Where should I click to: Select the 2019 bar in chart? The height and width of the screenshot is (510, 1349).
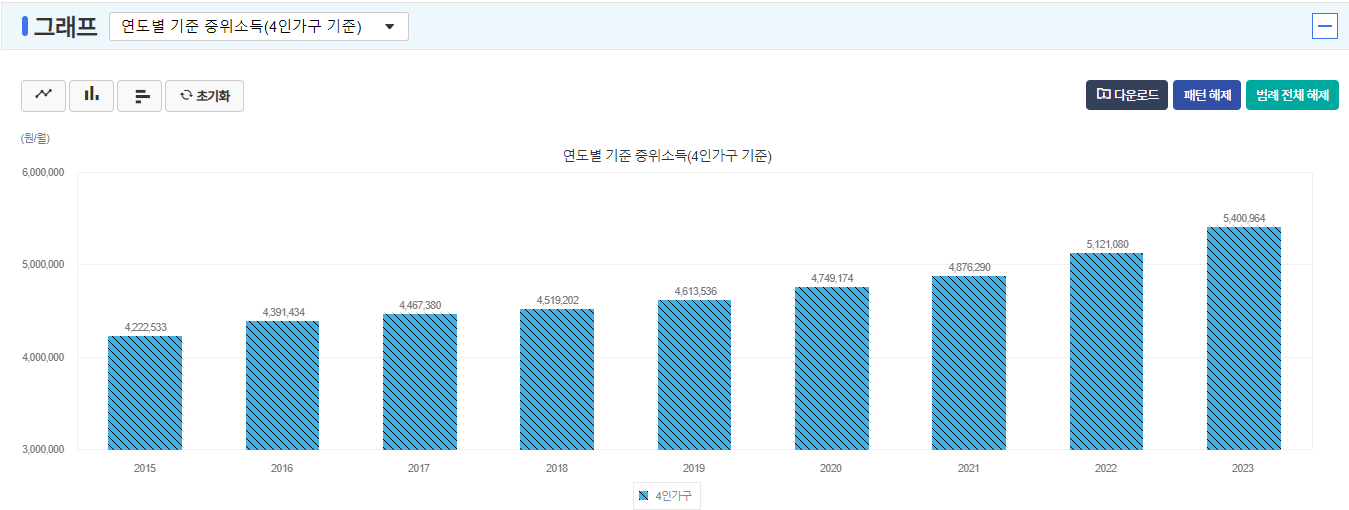point(694,375)
